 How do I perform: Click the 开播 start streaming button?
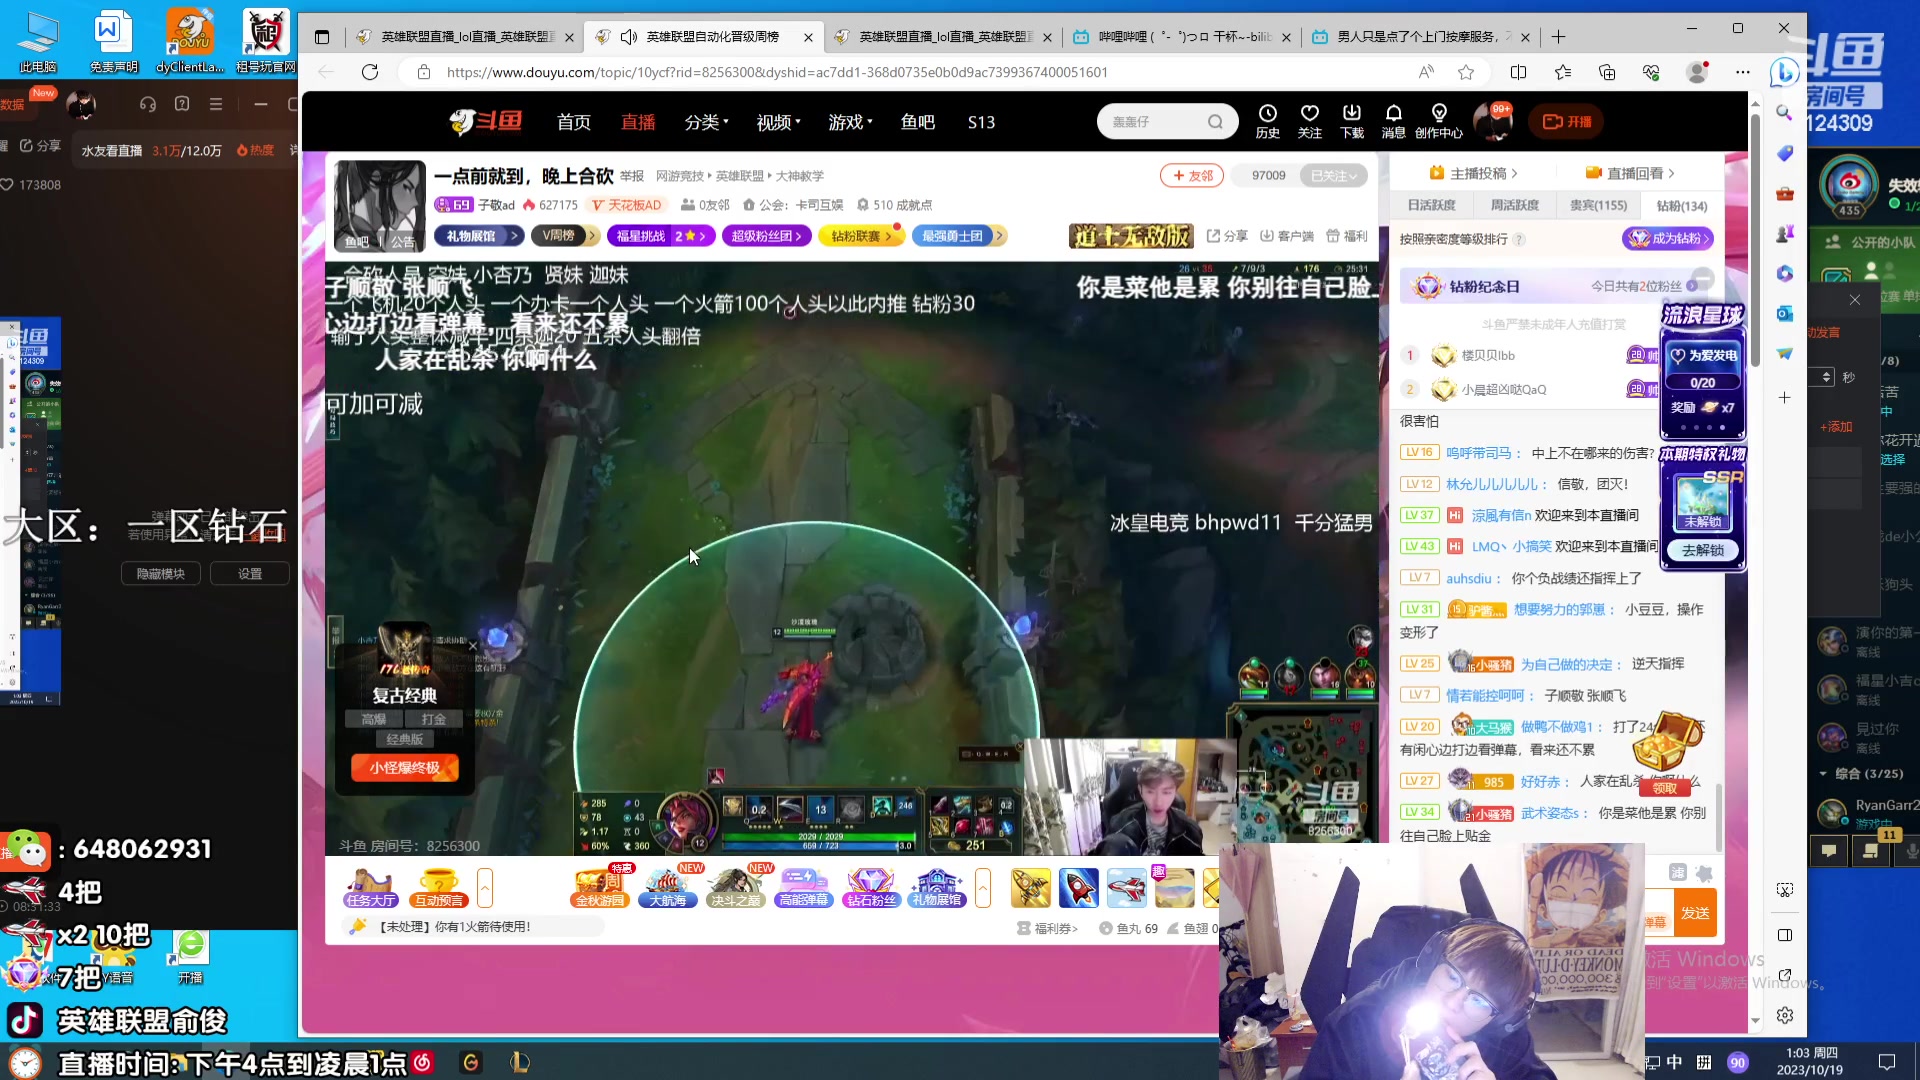tap(1566, 121)
